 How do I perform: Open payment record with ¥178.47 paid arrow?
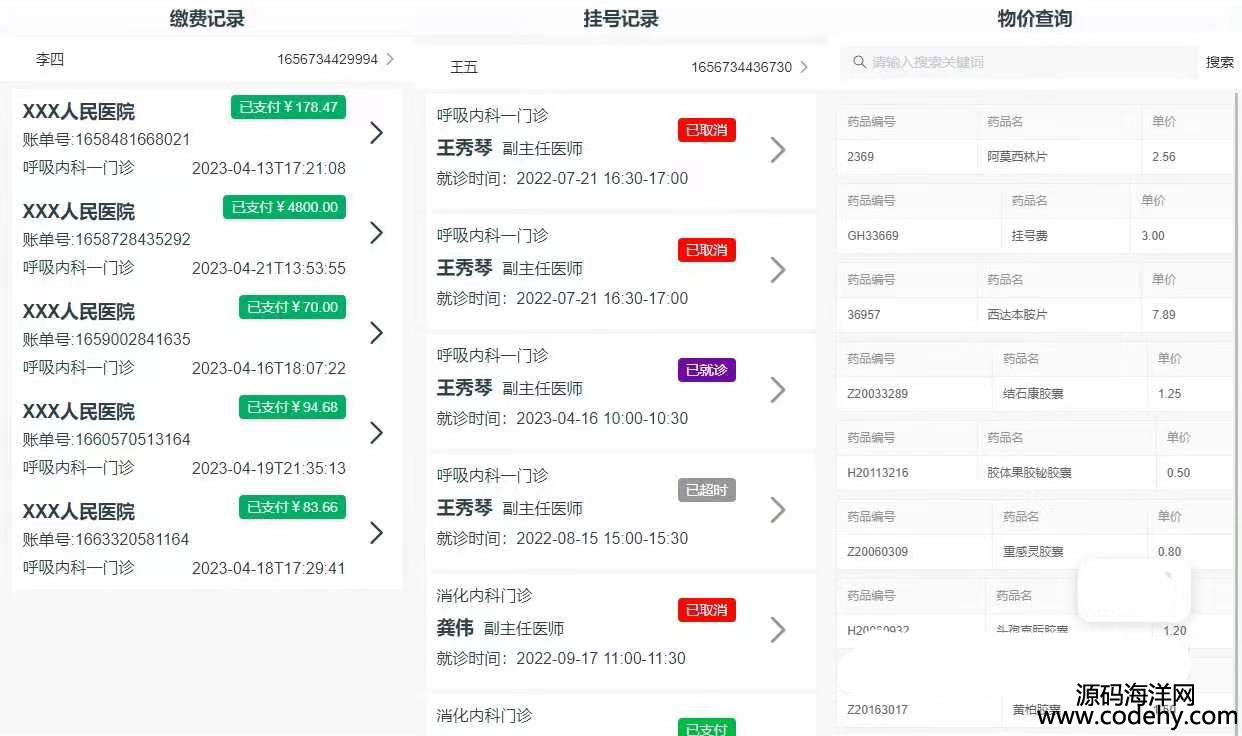(x=376, y=133)
